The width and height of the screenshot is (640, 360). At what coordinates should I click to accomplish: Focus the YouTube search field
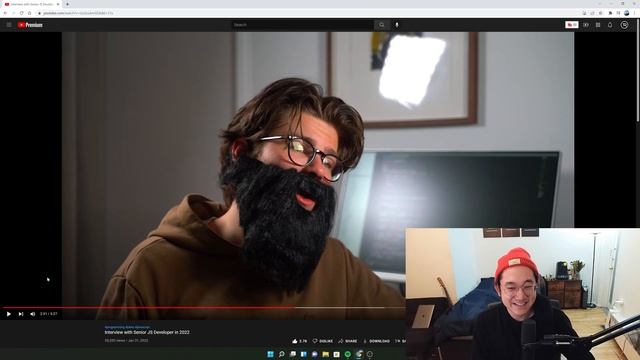click(x=302, y=25)
